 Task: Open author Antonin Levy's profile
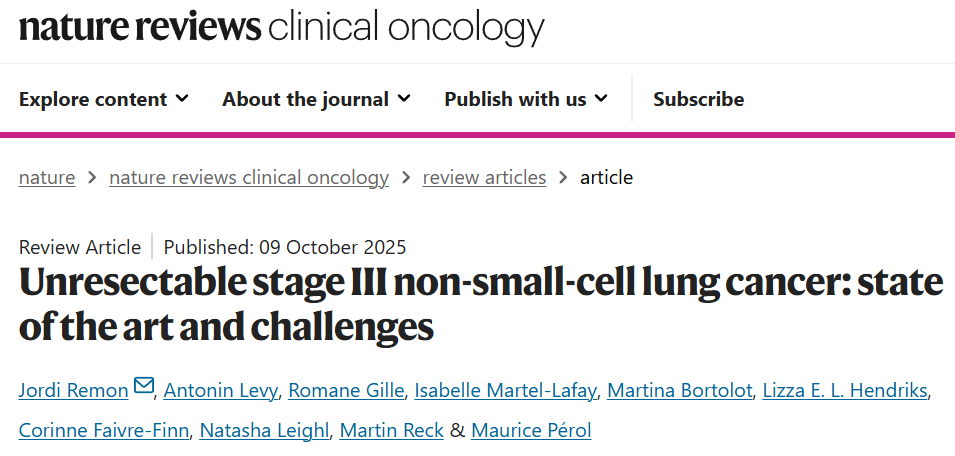[218, 390]
